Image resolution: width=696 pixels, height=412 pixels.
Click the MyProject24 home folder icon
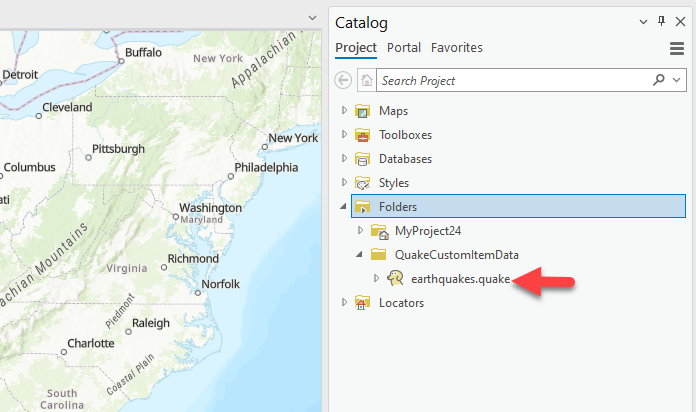click(379, 231)
